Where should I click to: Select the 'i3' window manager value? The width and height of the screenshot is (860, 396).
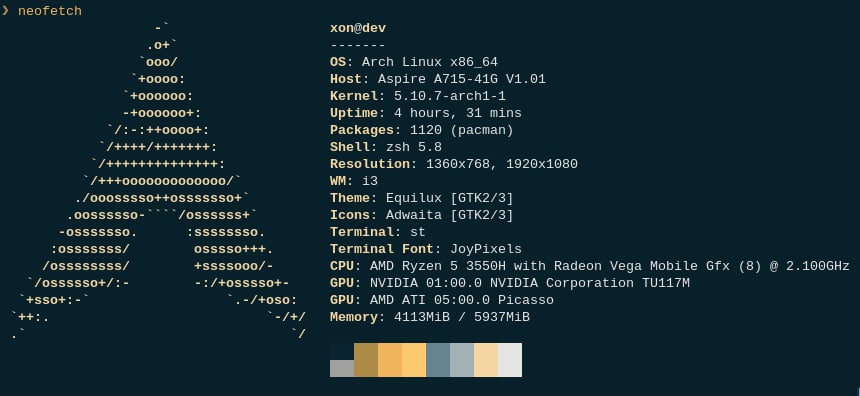tap(370, 181)
